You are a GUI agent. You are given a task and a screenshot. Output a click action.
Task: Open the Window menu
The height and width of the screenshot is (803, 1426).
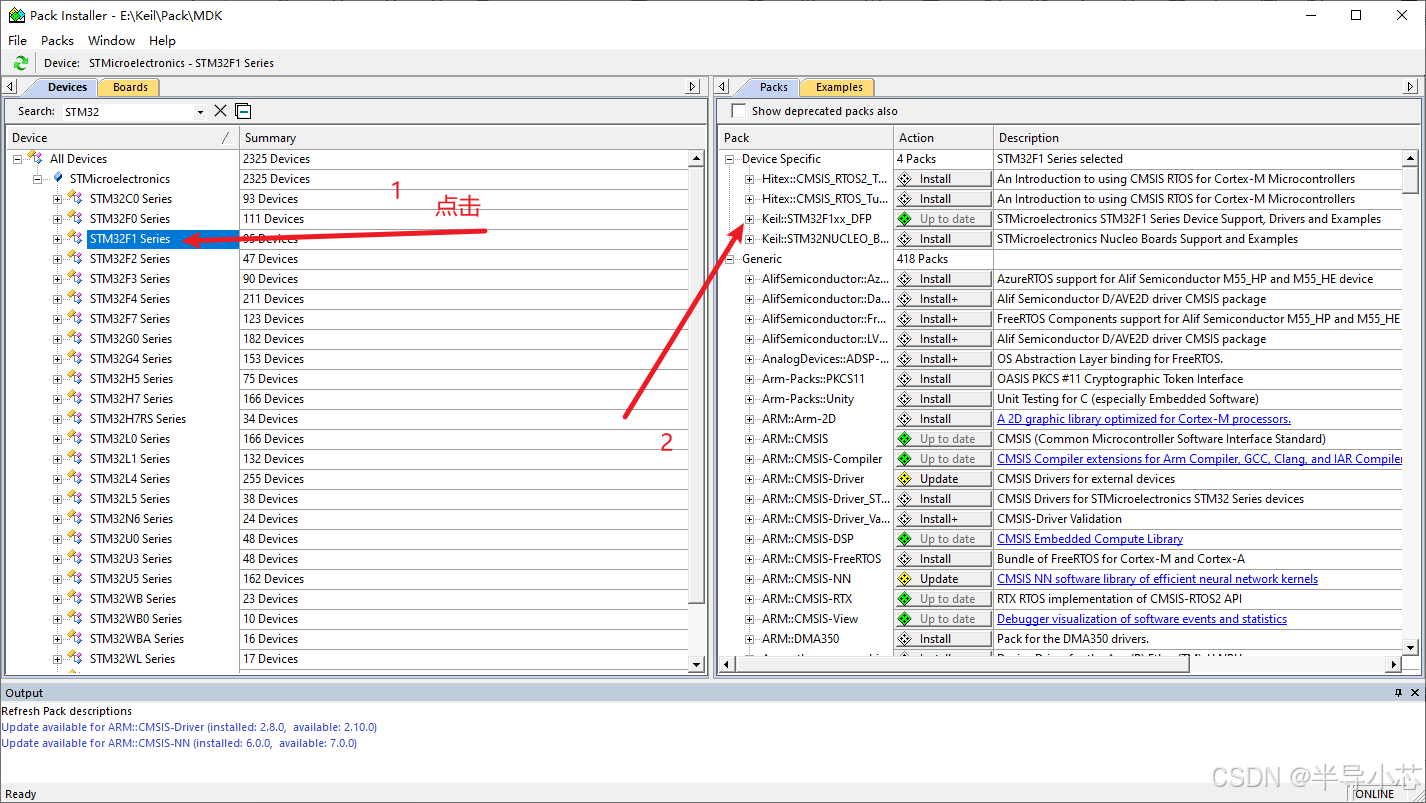click(111, 40)
